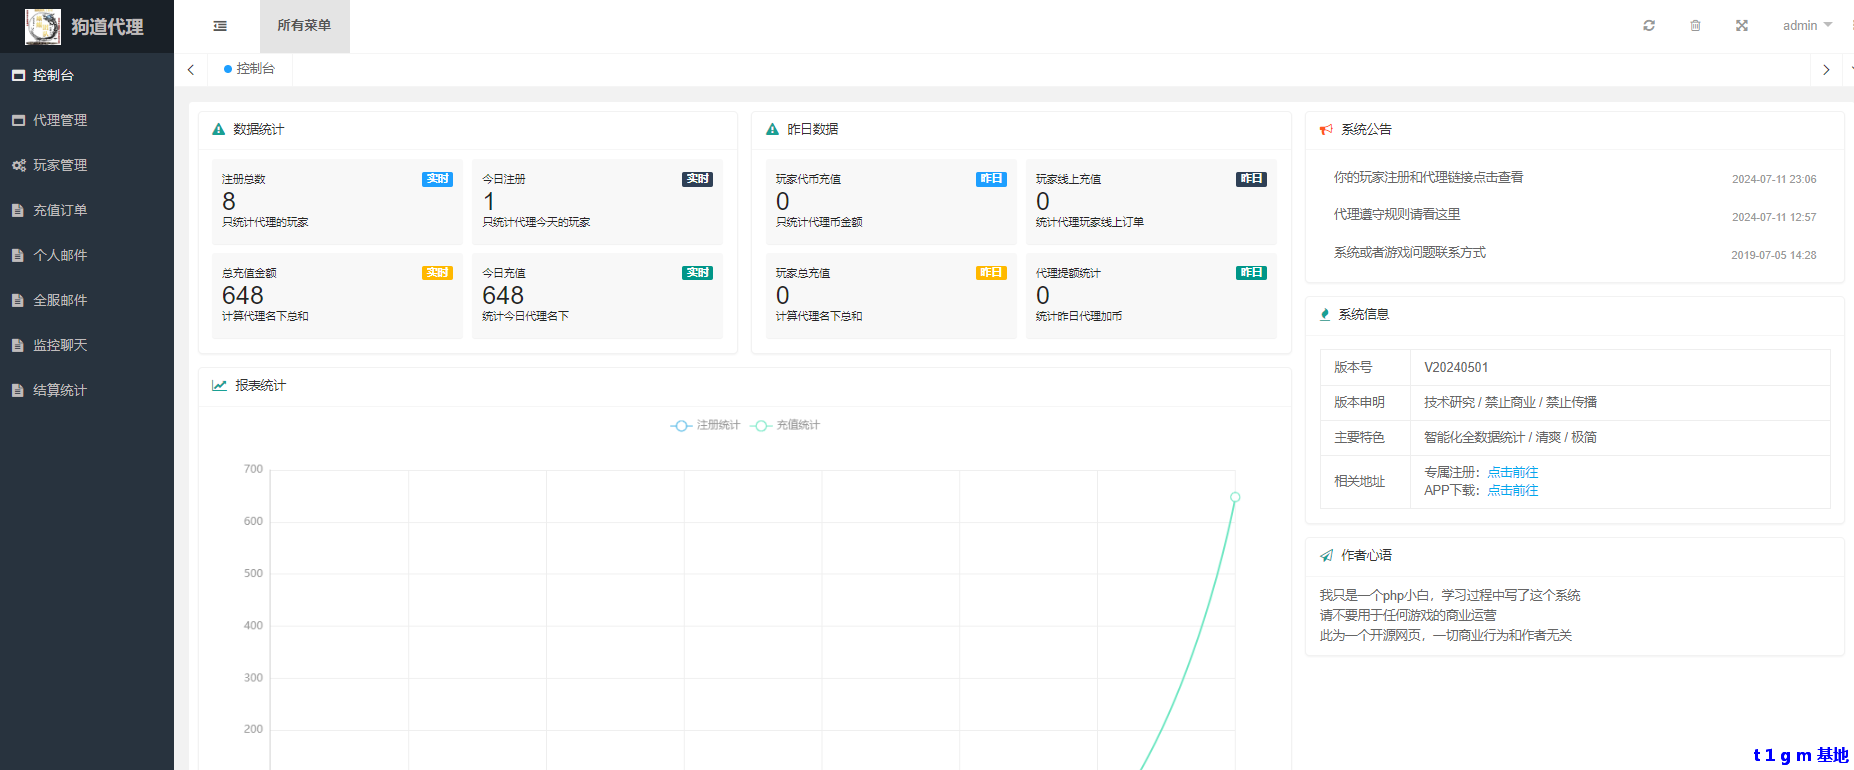
Task: Click the 监控聊天 document icon
Action: point(18,345)
